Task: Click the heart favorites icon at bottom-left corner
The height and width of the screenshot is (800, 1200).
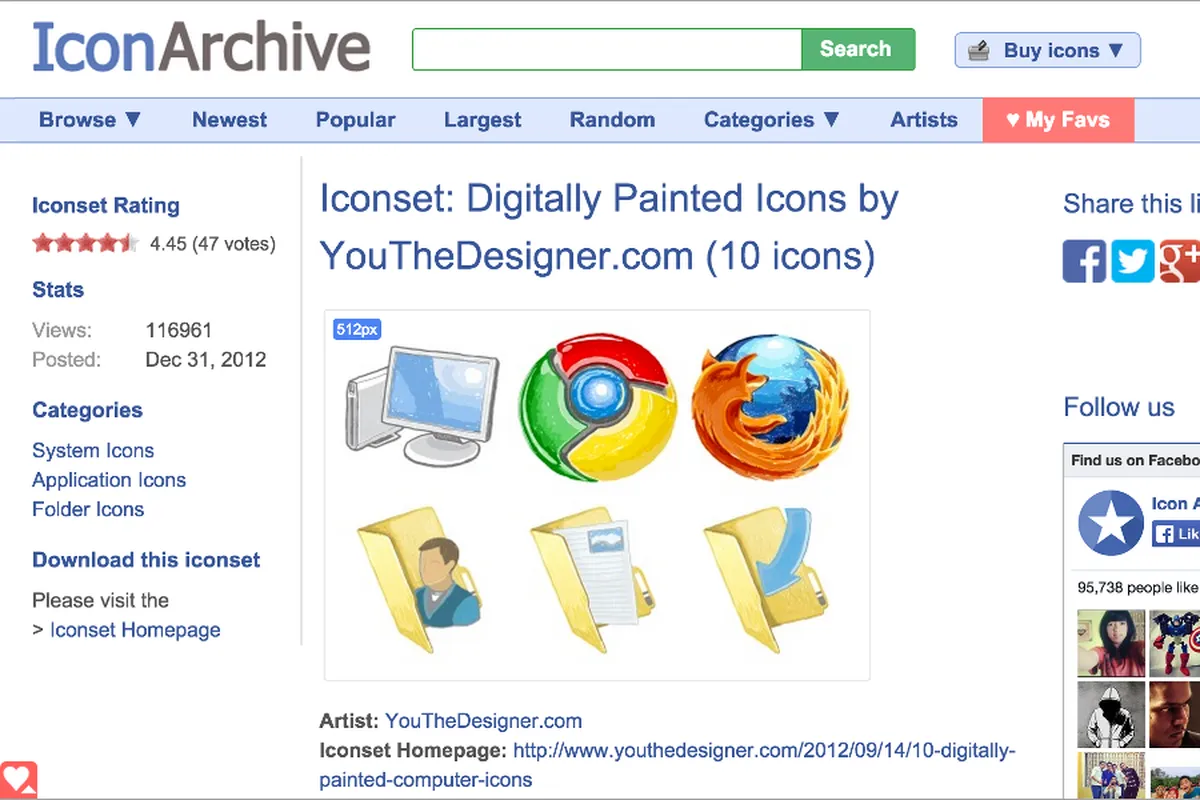Action: (18, 780)
